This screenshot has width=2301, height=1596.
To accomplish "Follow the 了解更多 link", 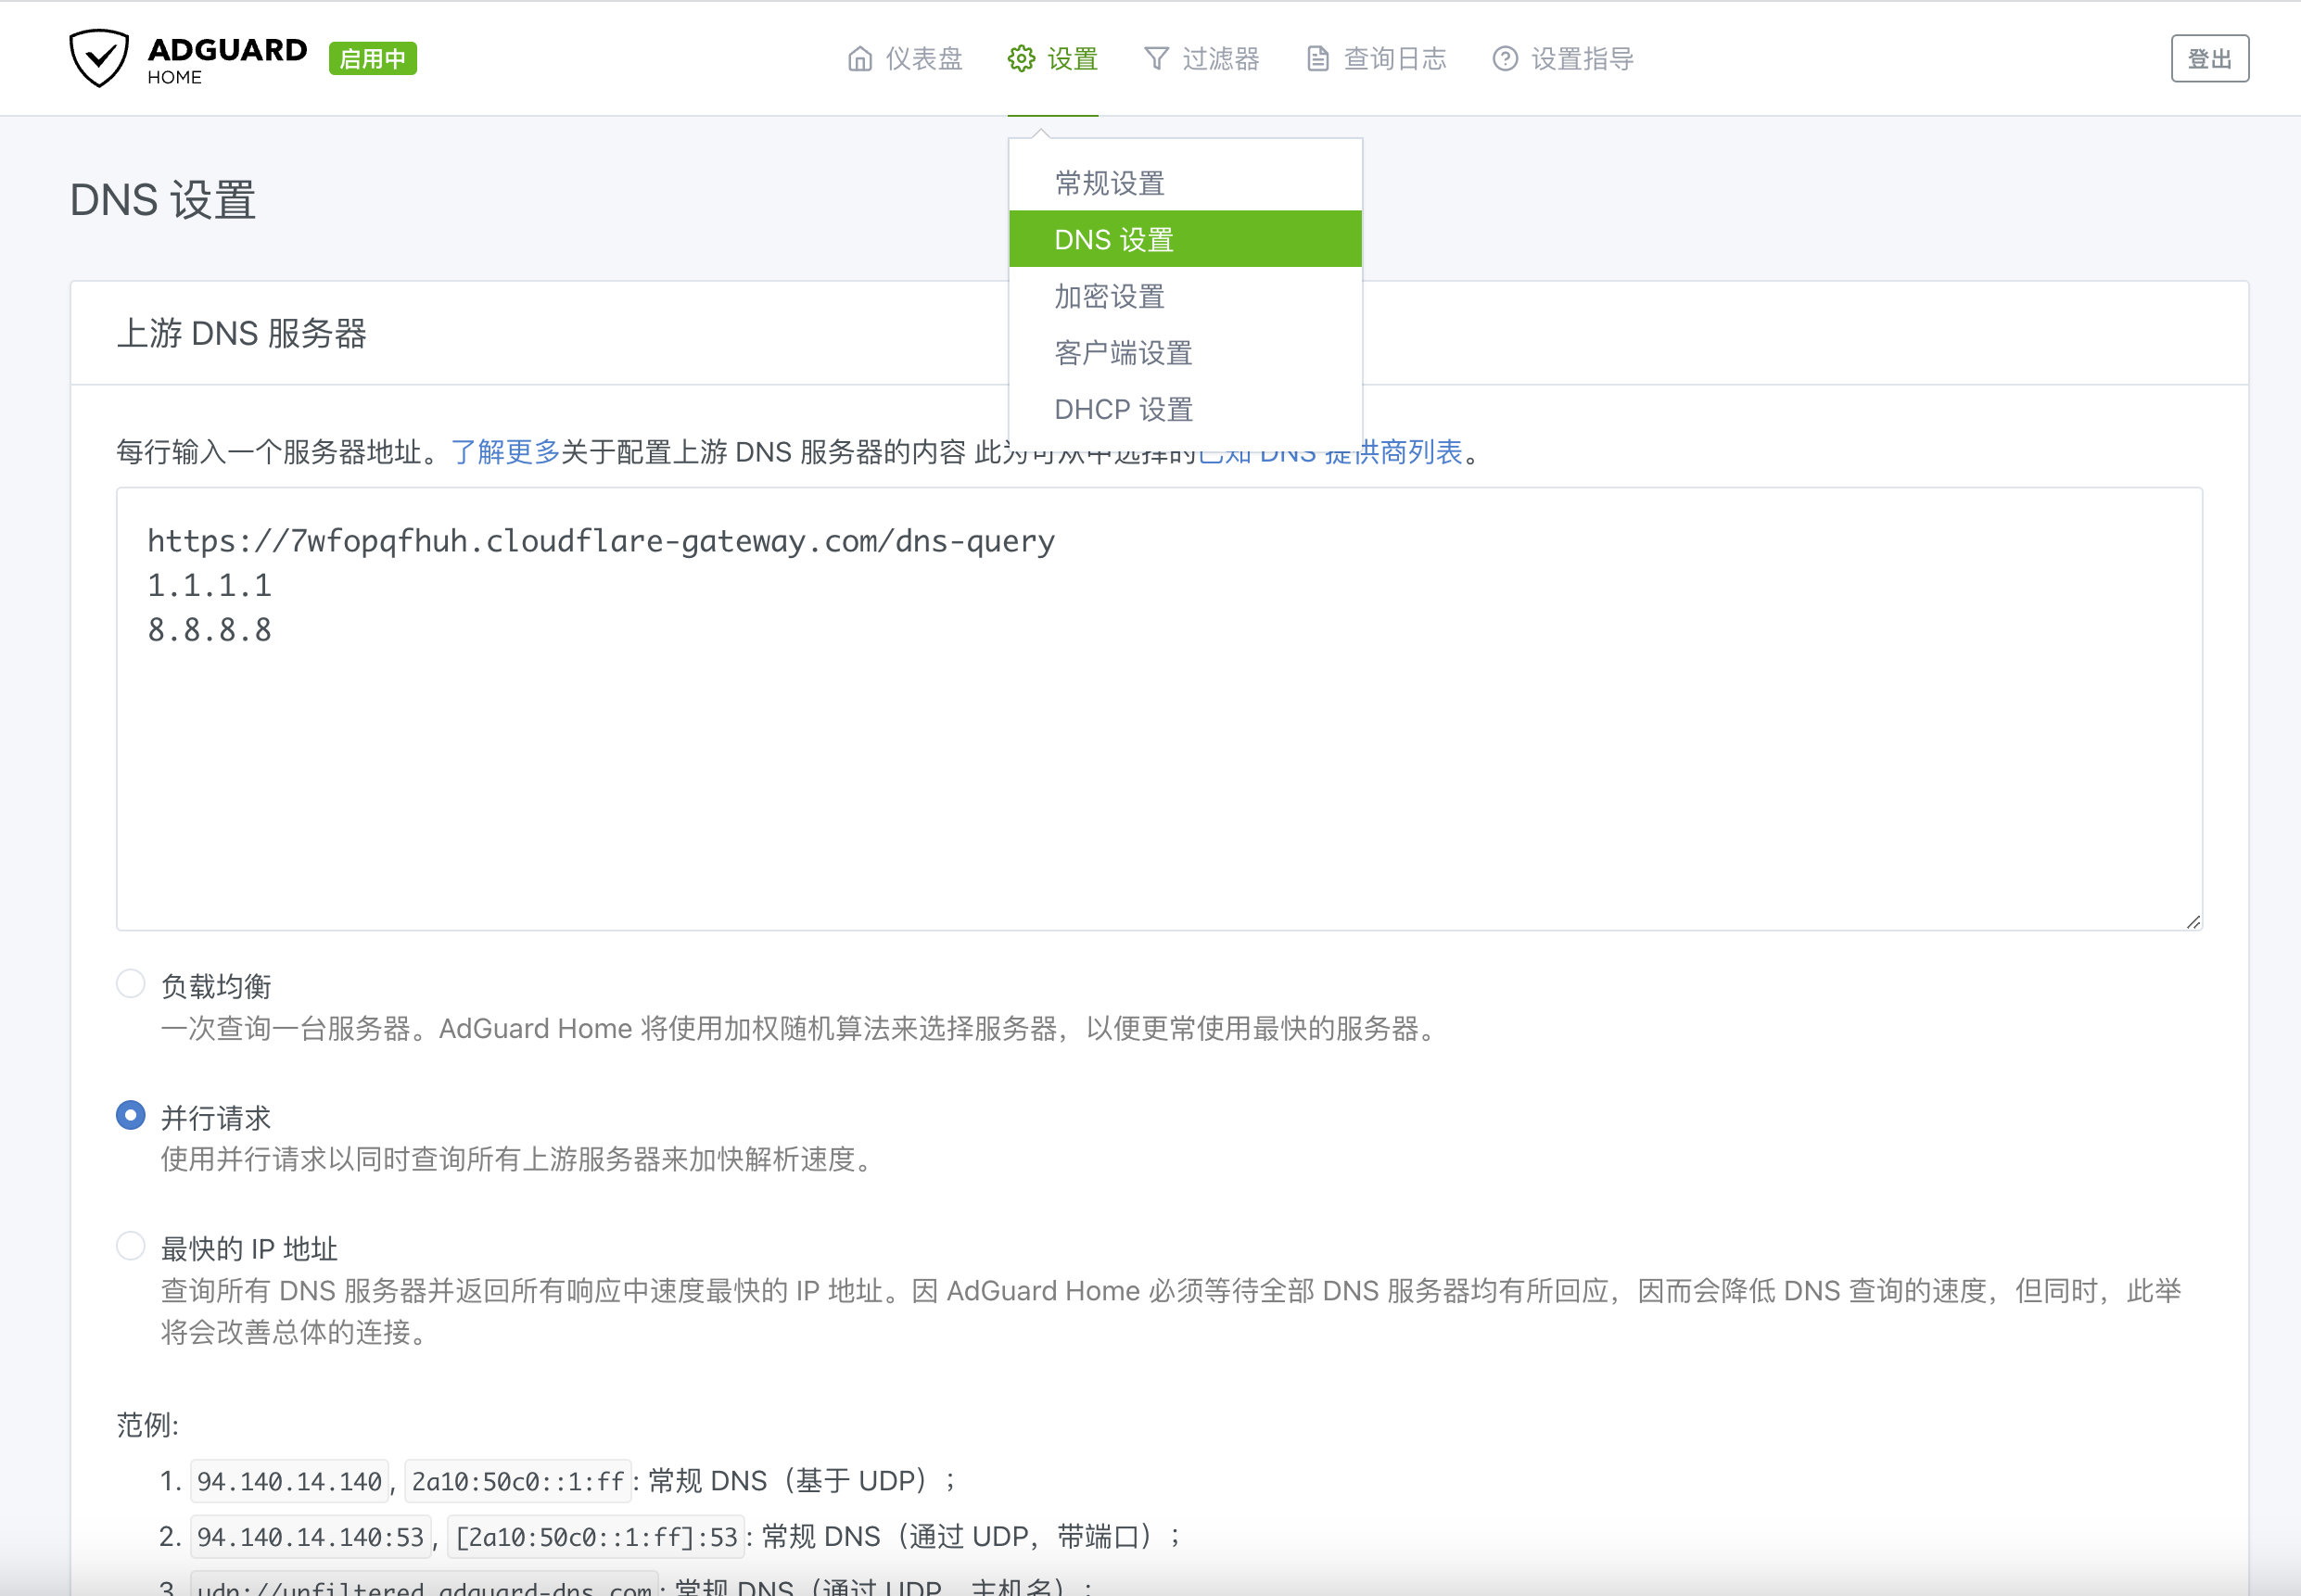I will (x=505, y=452).
